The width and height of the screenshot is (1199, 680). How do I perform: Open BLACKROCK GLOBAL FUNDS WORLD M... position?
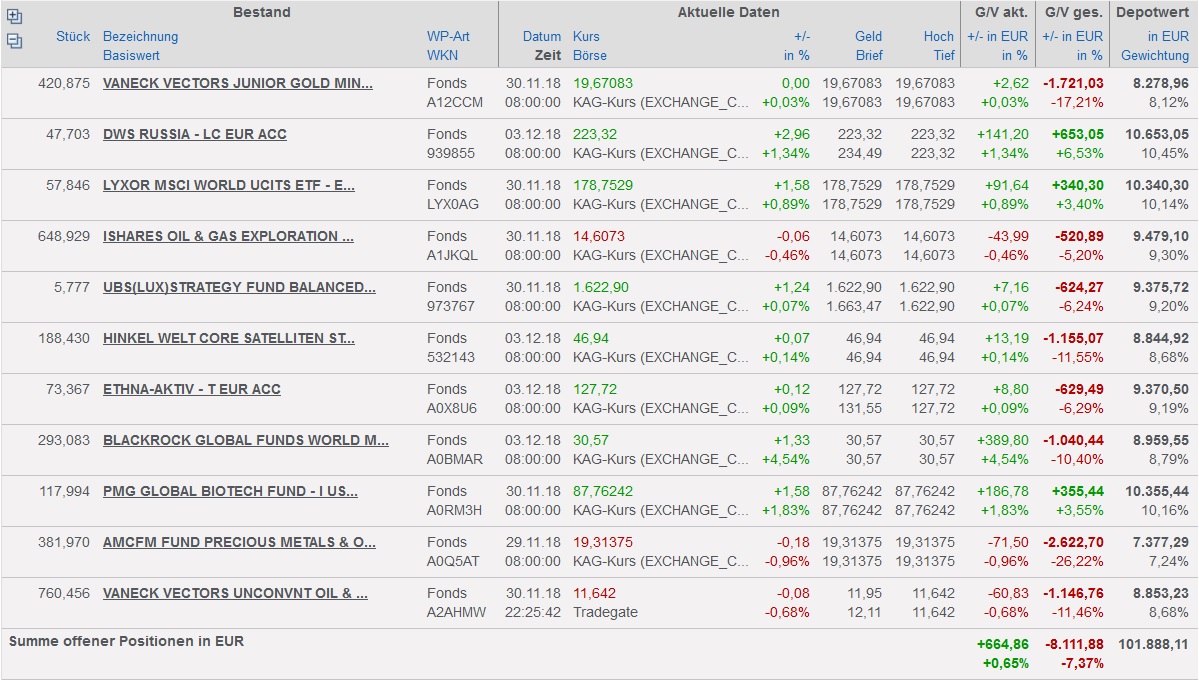tap(245, 440)
